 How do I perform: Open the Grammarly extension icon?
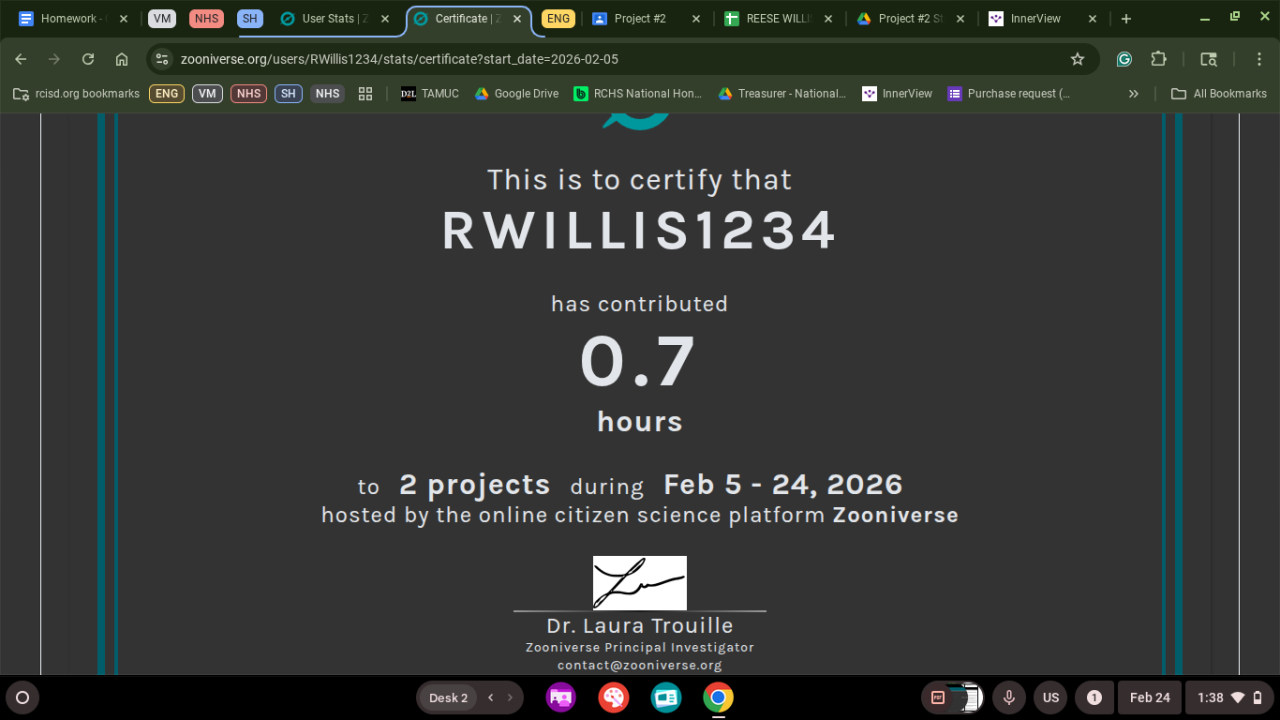(x=1124, y=59)
